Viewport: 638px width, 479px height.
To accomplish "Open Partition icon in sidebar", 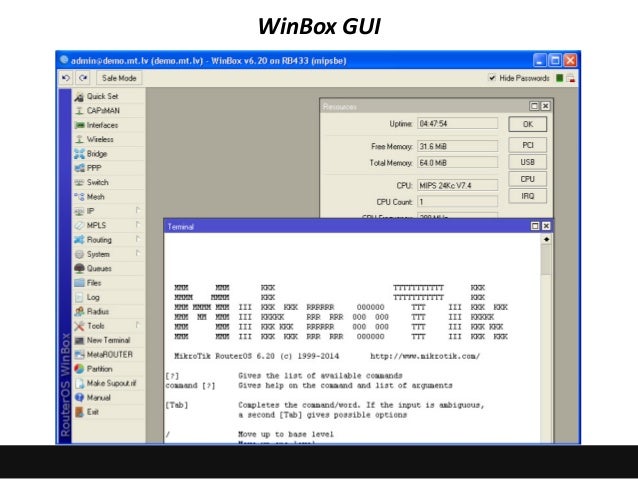I will point(79,369).
